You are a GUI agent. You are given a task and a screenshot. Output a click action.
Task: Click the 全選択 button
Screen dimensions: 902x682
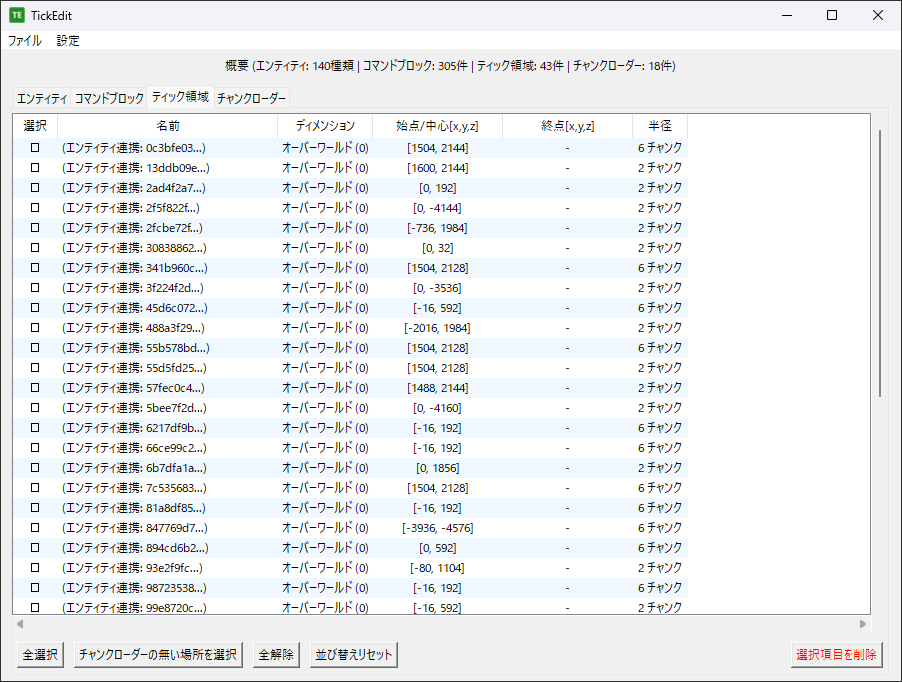point(40,654)
